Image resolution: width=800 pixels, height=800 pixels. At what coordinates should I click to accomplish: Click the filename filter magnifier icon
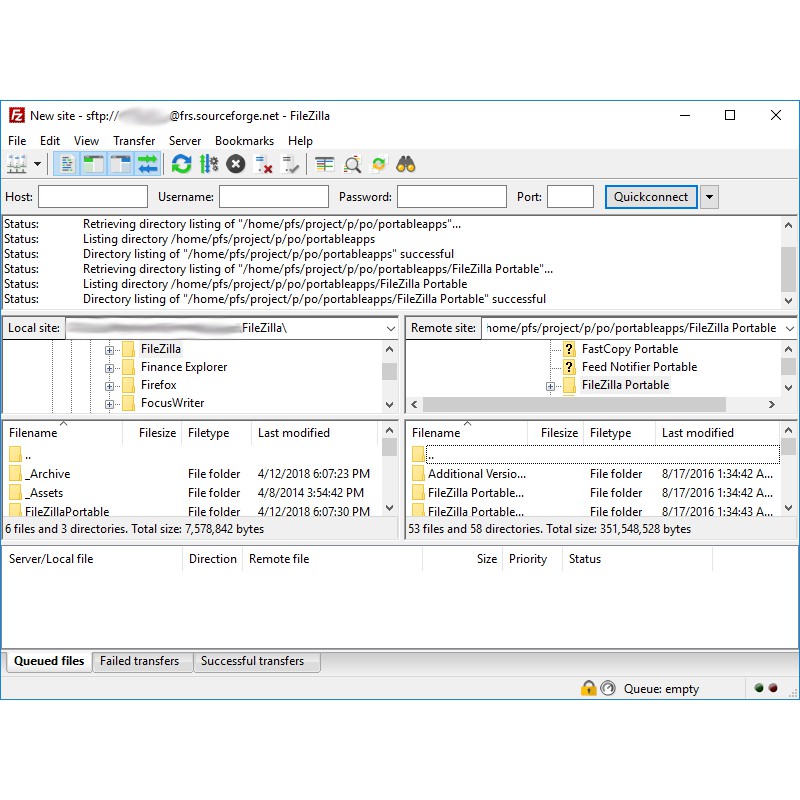pos(352,164)
